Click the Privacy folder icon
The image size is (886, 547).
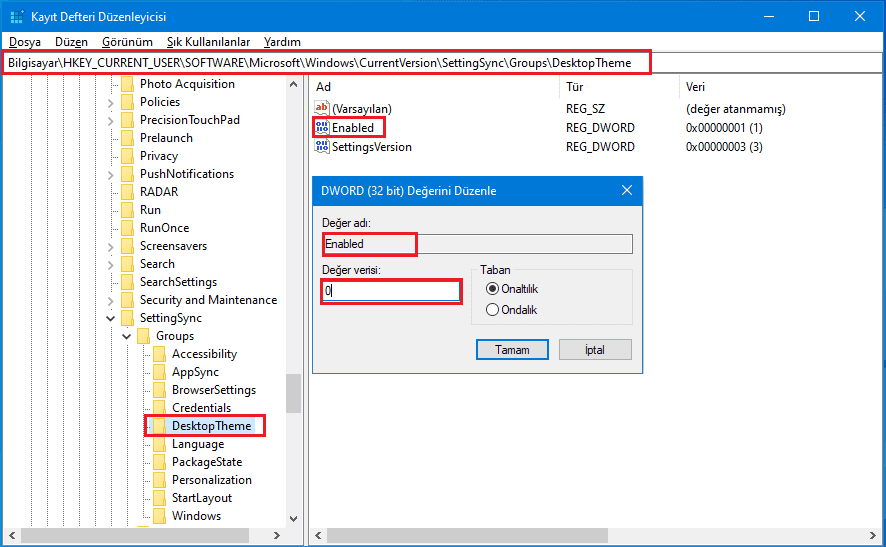coord(128,156)
